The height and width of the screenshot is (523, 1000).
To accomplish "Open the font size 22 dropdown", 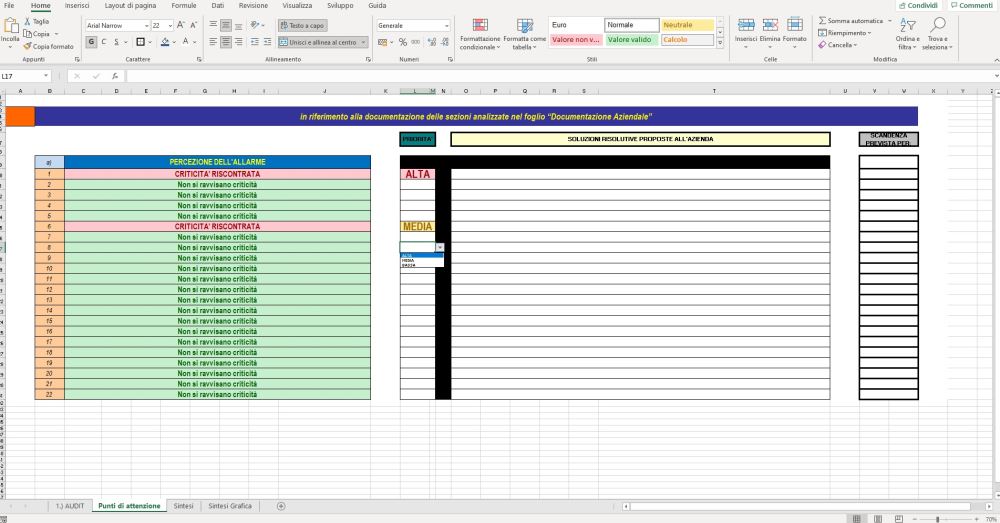I will tap(170, 26).
